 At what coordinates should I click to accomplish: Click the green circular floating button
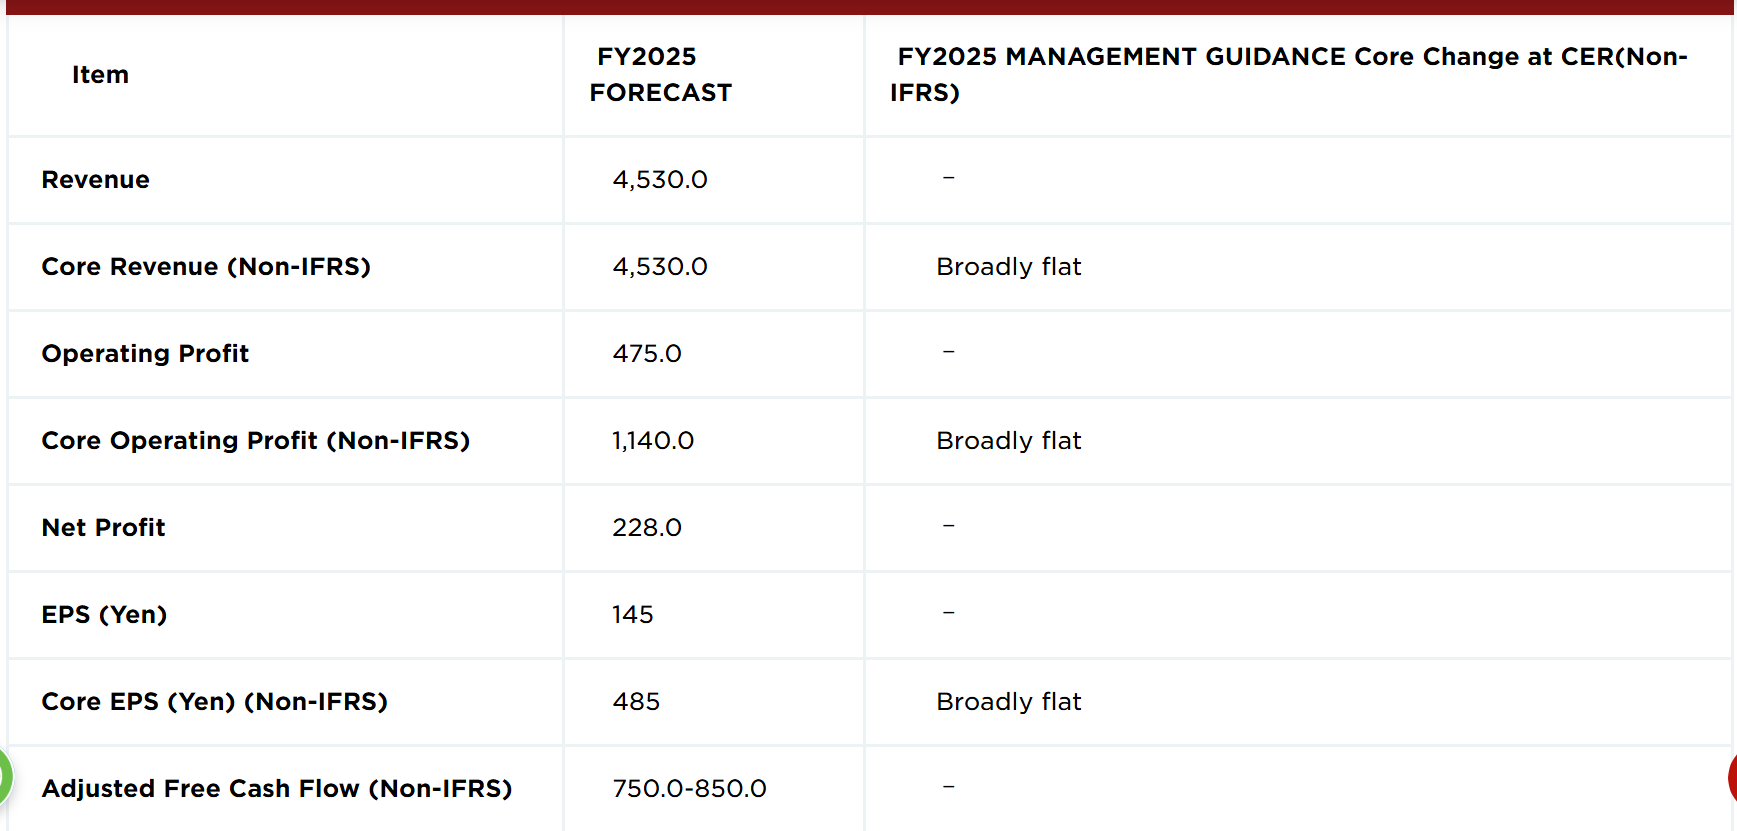point(4,775)
